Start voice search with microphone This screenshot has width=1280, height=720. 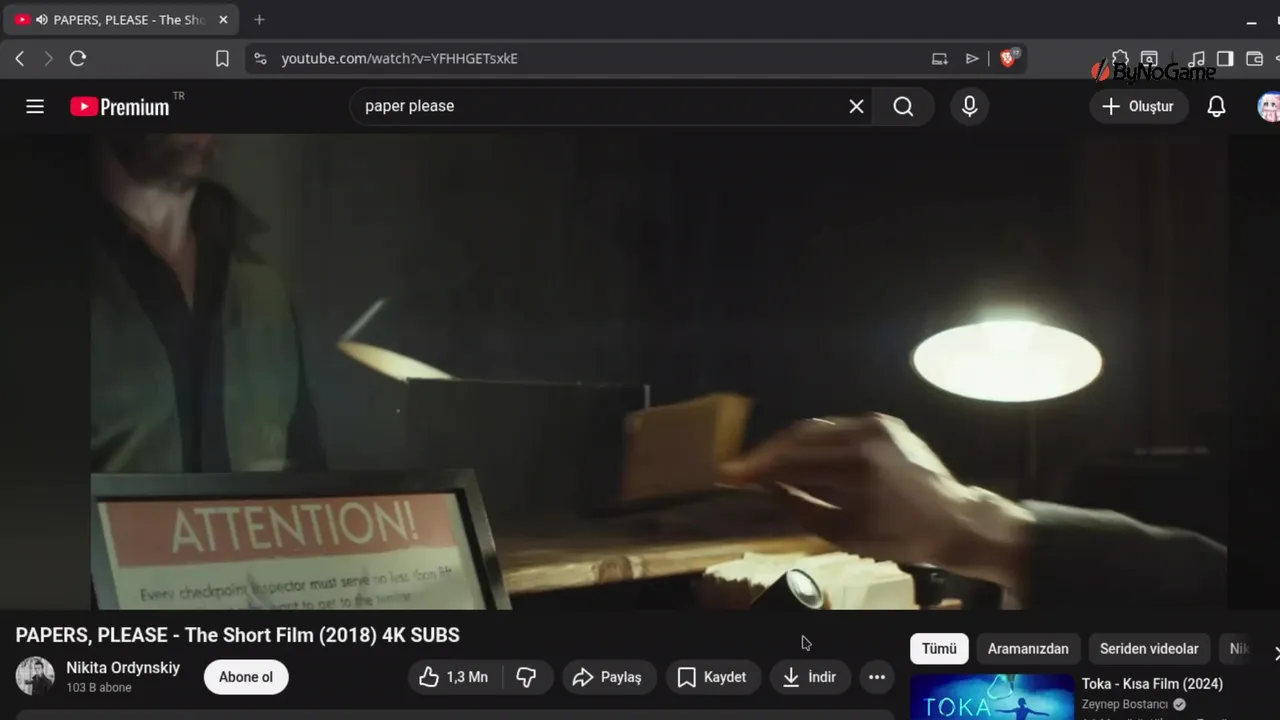coord(969,106)
